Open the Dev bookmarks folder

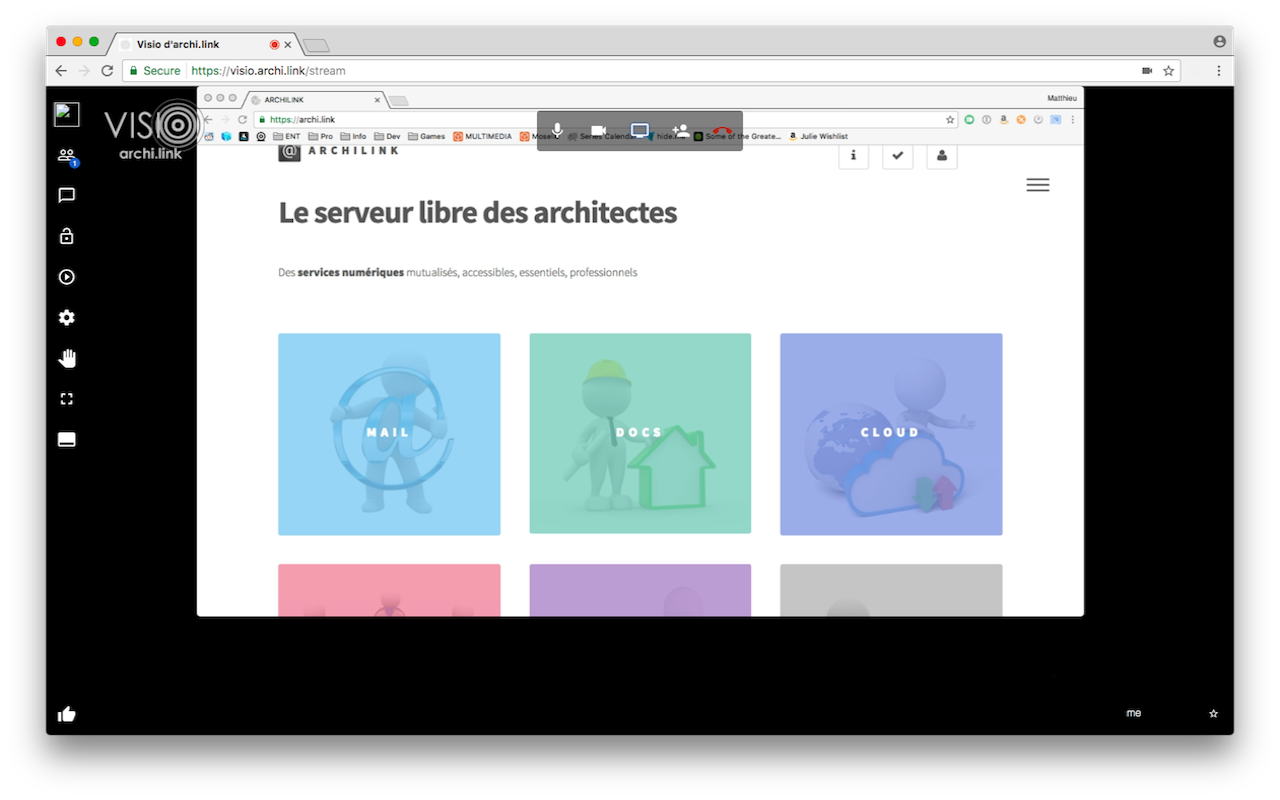[x=387, y=136]
